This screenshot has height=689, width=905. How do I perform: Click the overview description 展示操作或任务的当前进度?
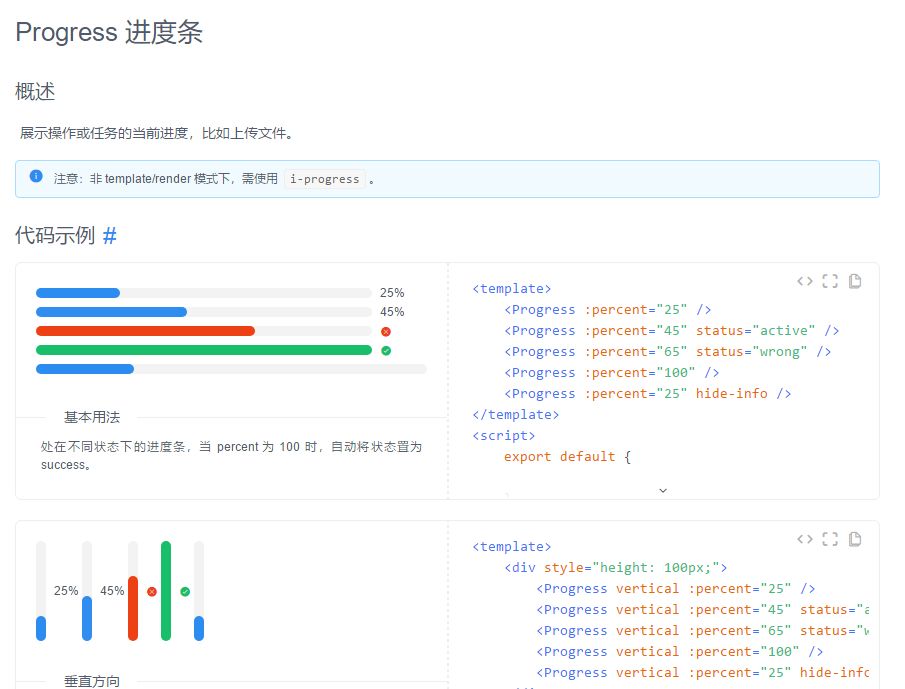[157, 133]
